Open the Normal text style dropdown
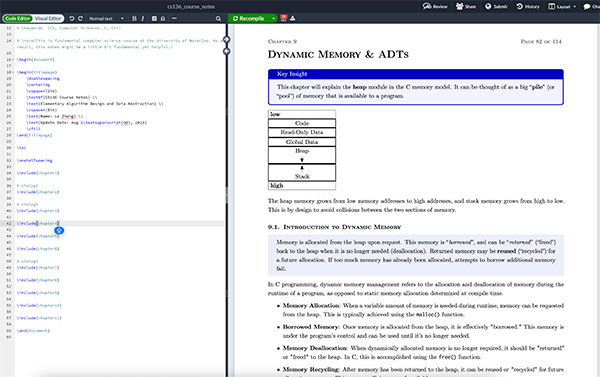The height and width of the screenshot is (377, 600). [x=106, y=18]
